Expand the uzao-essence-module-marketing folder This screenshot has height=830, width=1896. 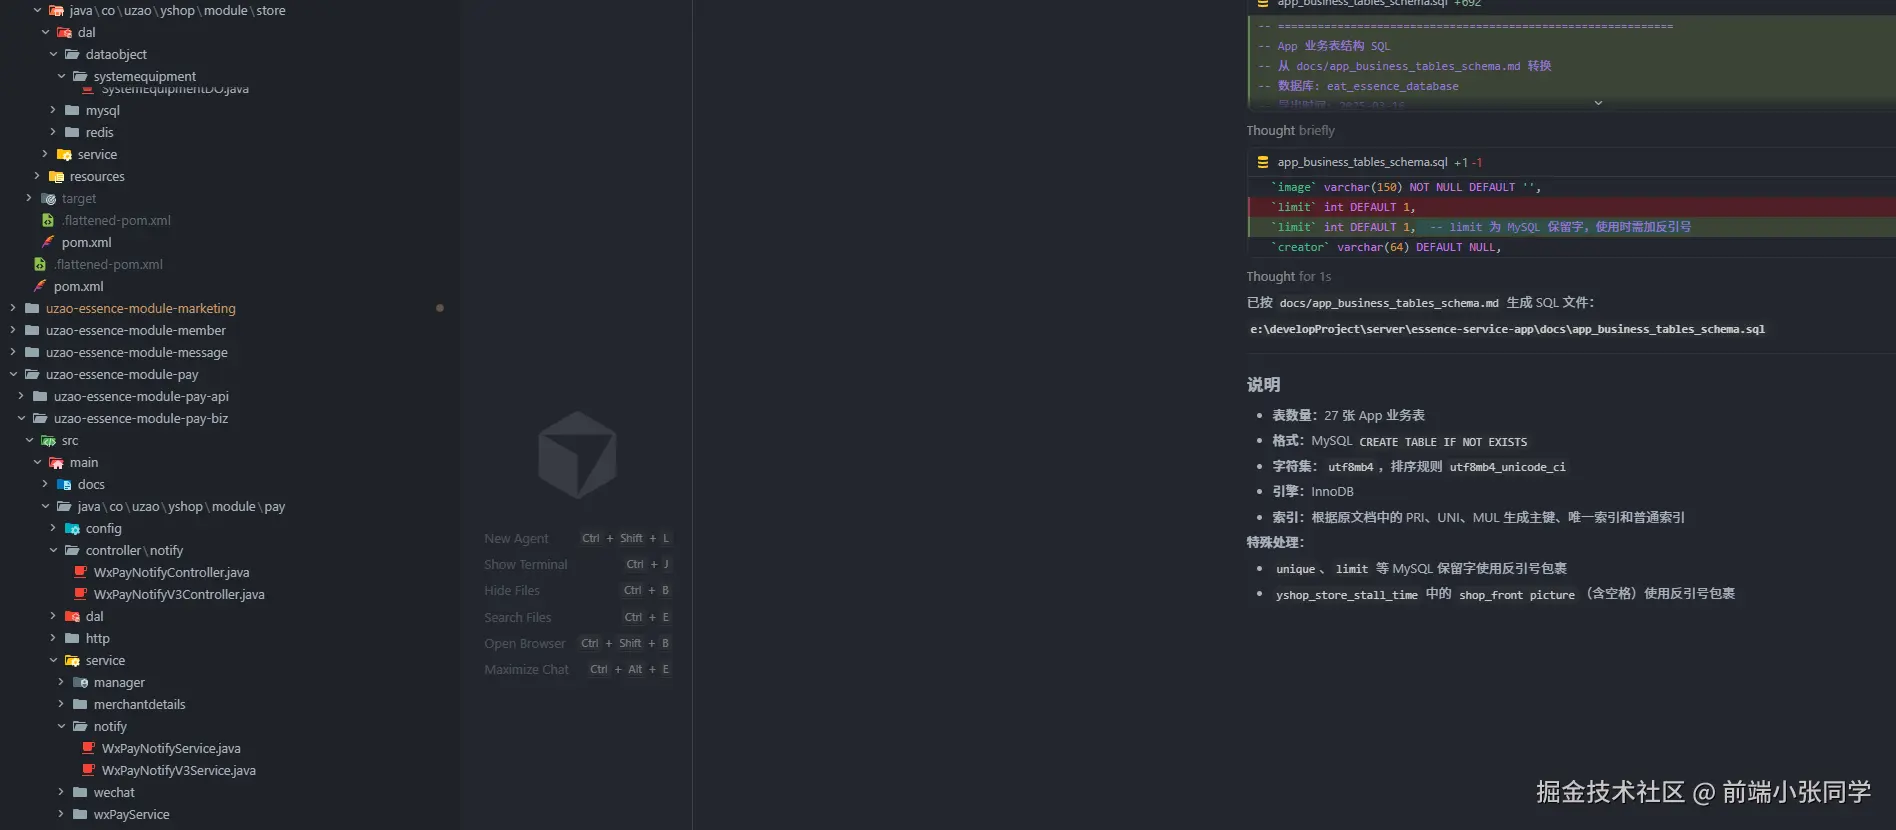pyautogui.click(x=13, y=308)
